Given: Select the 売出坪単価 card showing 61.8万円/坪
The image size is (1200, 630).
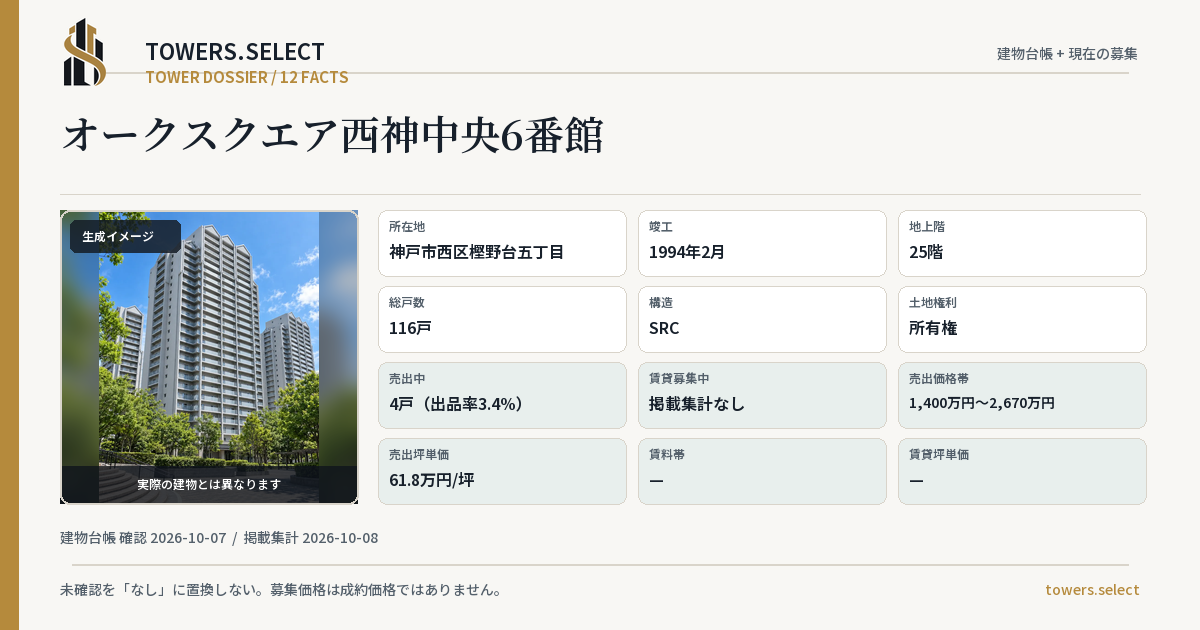Looking at the screenshot, I should coord(502,471).
